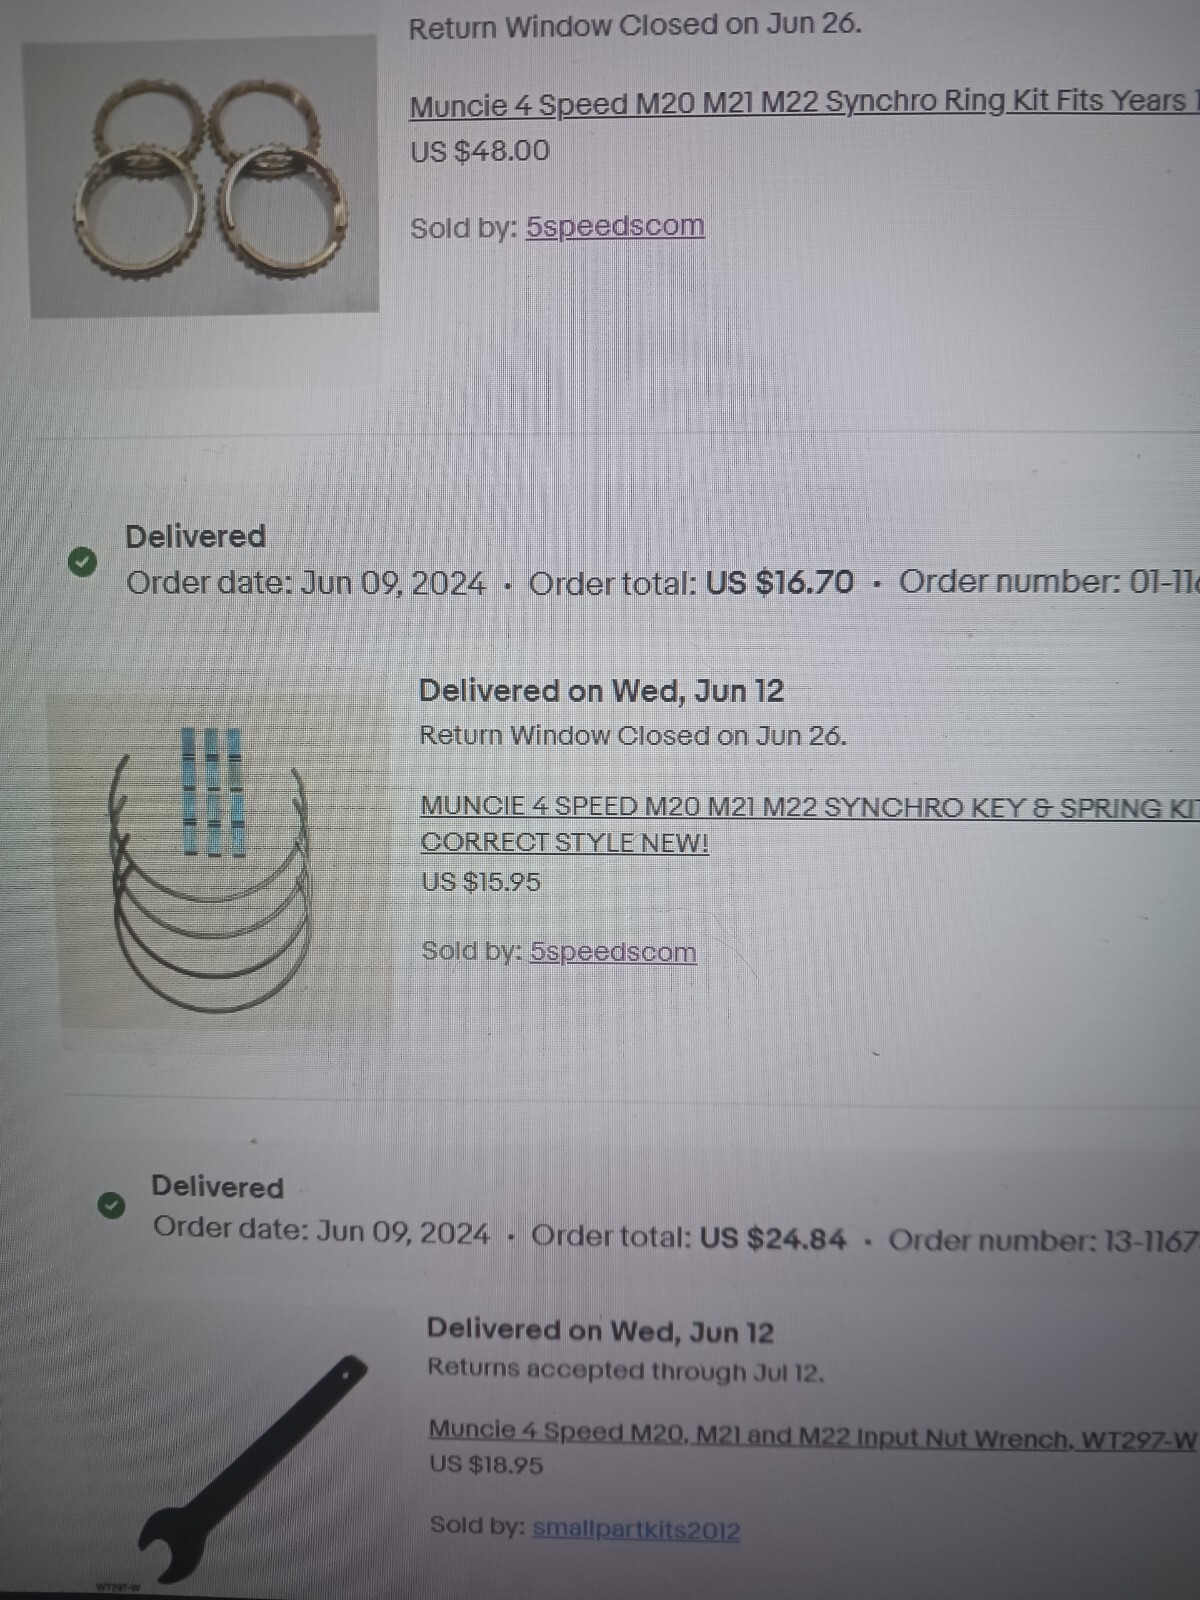
Task: Open the synchro ring kit product thumbnail
Action: click(x=203, y=176)
